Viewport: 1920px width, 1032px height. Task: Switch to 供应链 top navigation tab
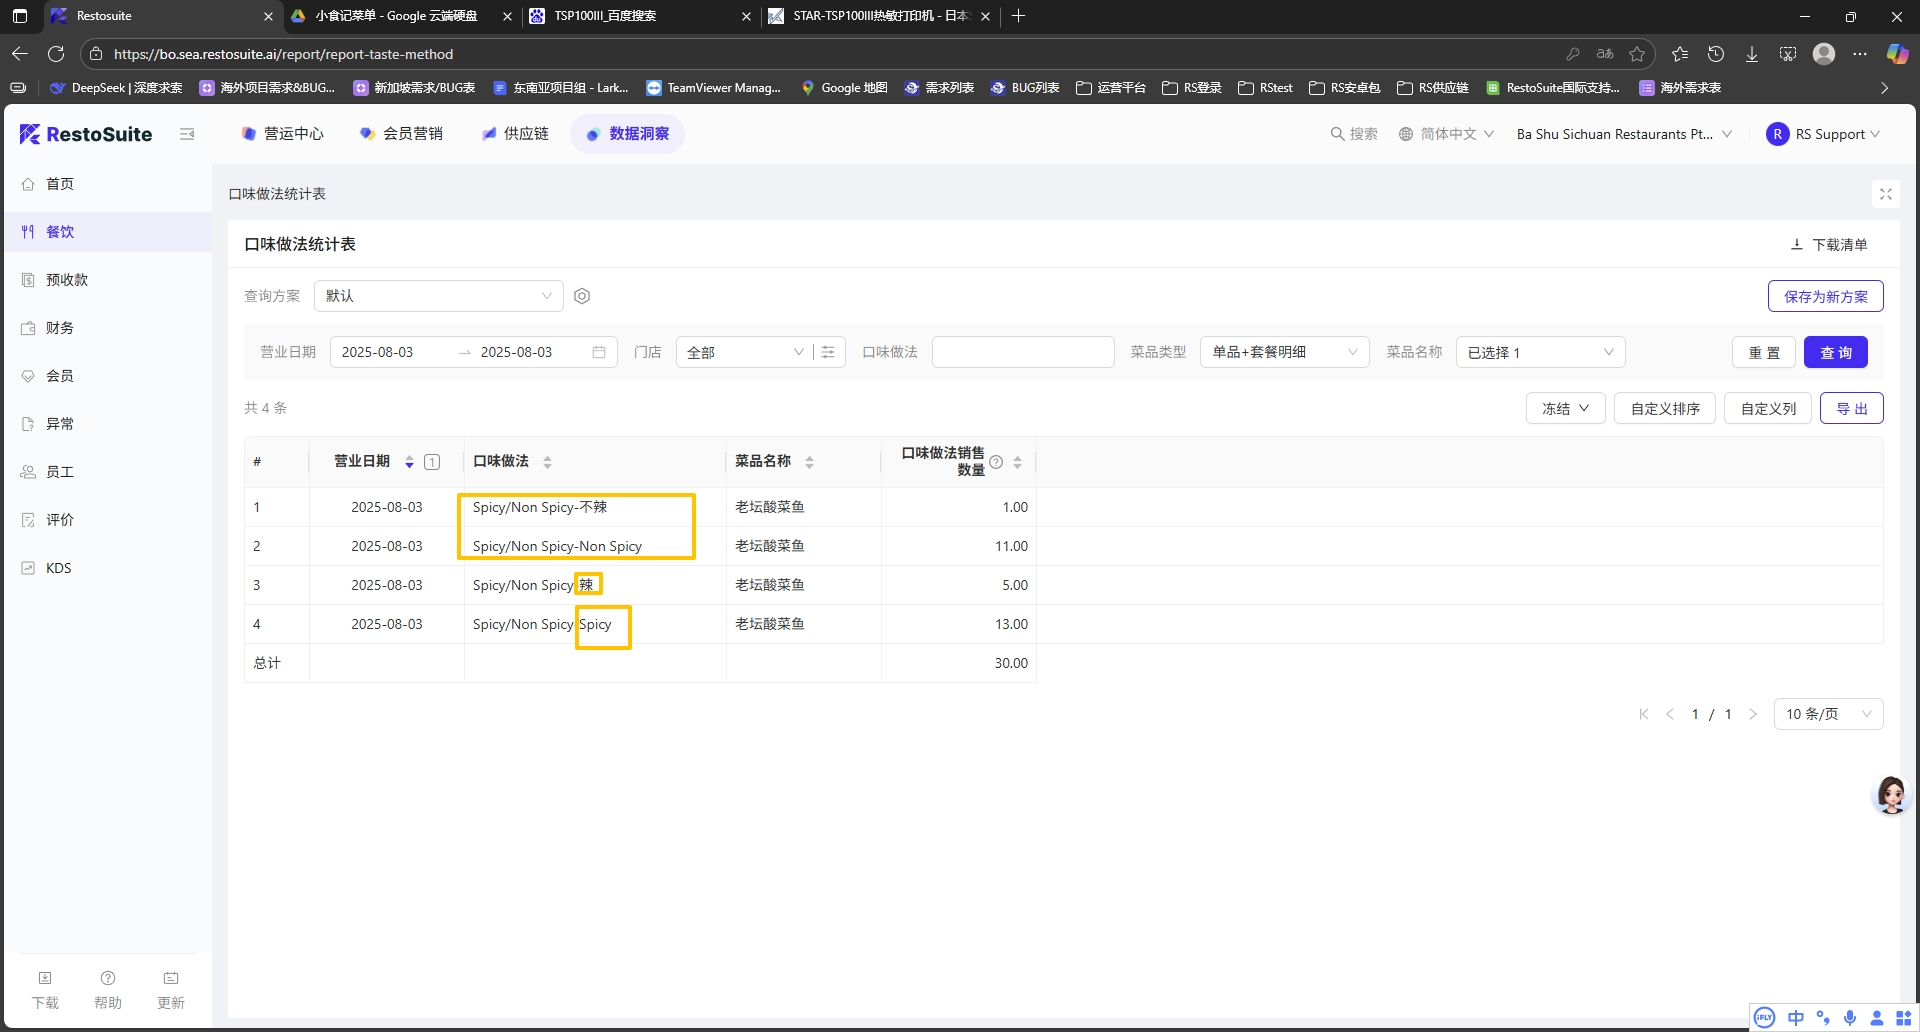tap(515, 134)
